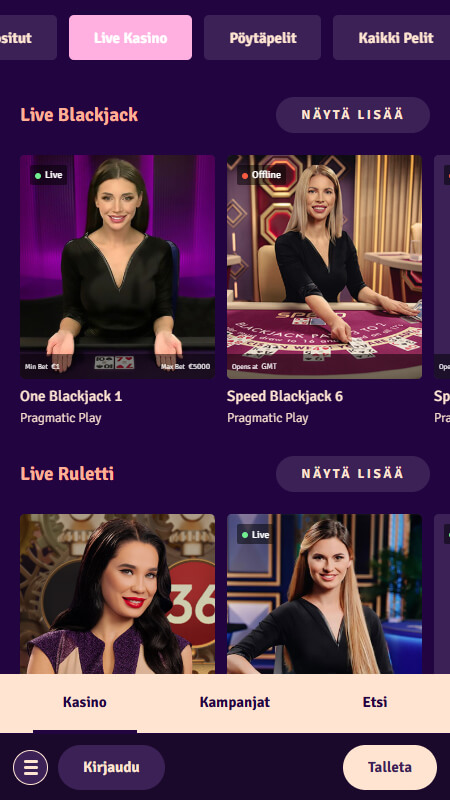
Task: Click the Talleta deposit button
Action: (x=390, y=767)
